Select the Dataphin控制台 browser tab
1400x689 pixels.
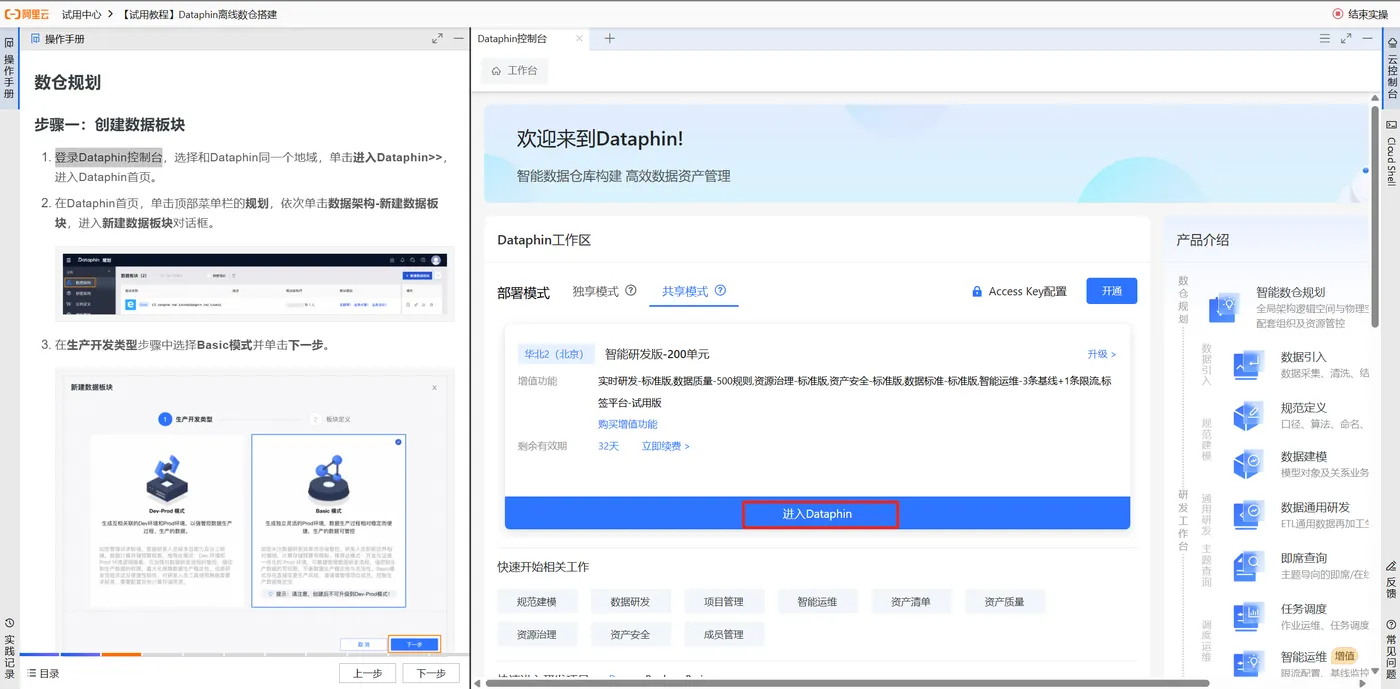tap(512, 38)
